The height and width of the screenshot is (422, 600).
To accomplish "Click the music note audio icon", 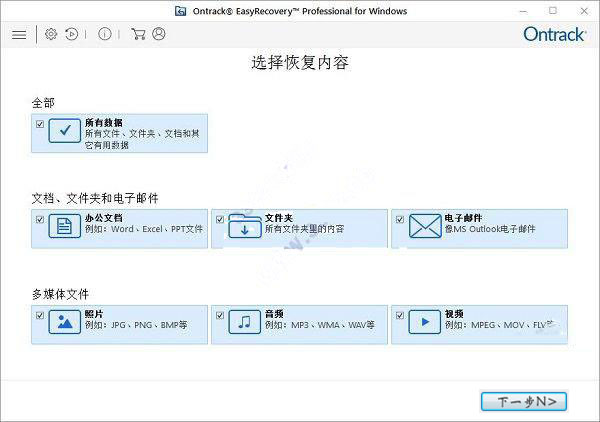I will pyautogui.click(x=244, y=323).
